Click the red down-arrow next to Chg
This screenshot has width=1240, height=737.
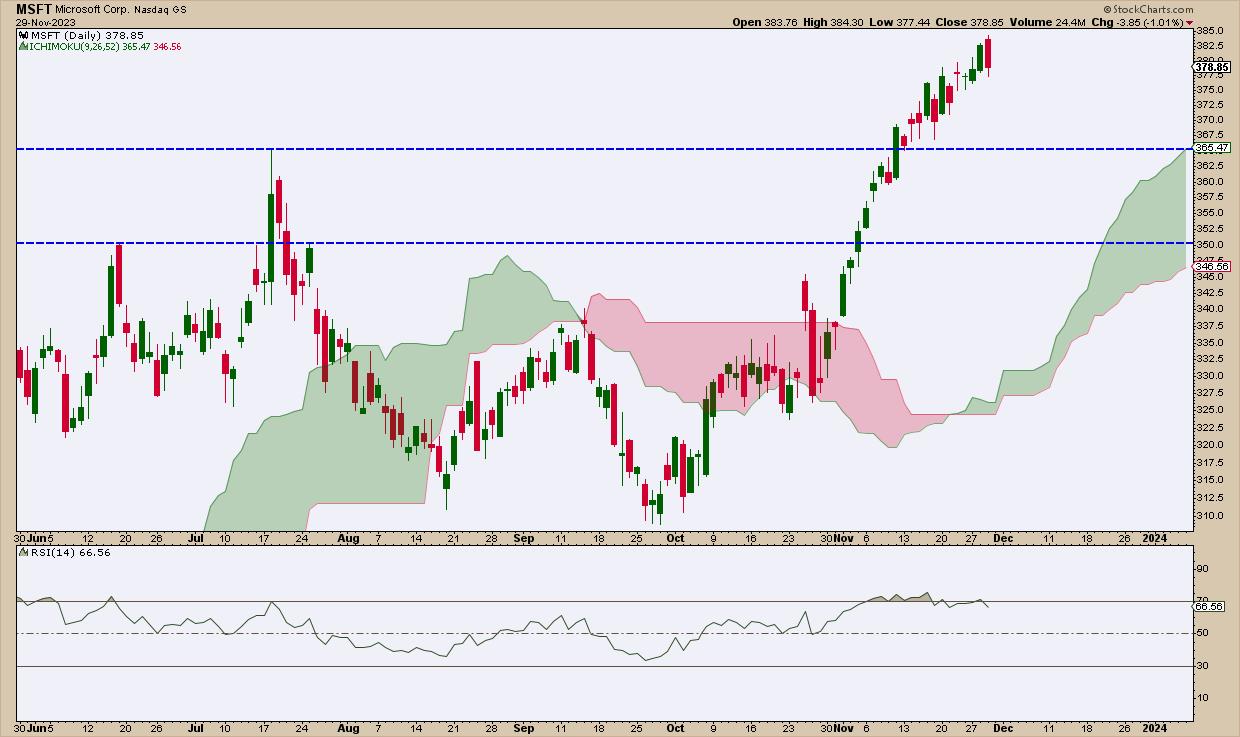[1188, 22]
